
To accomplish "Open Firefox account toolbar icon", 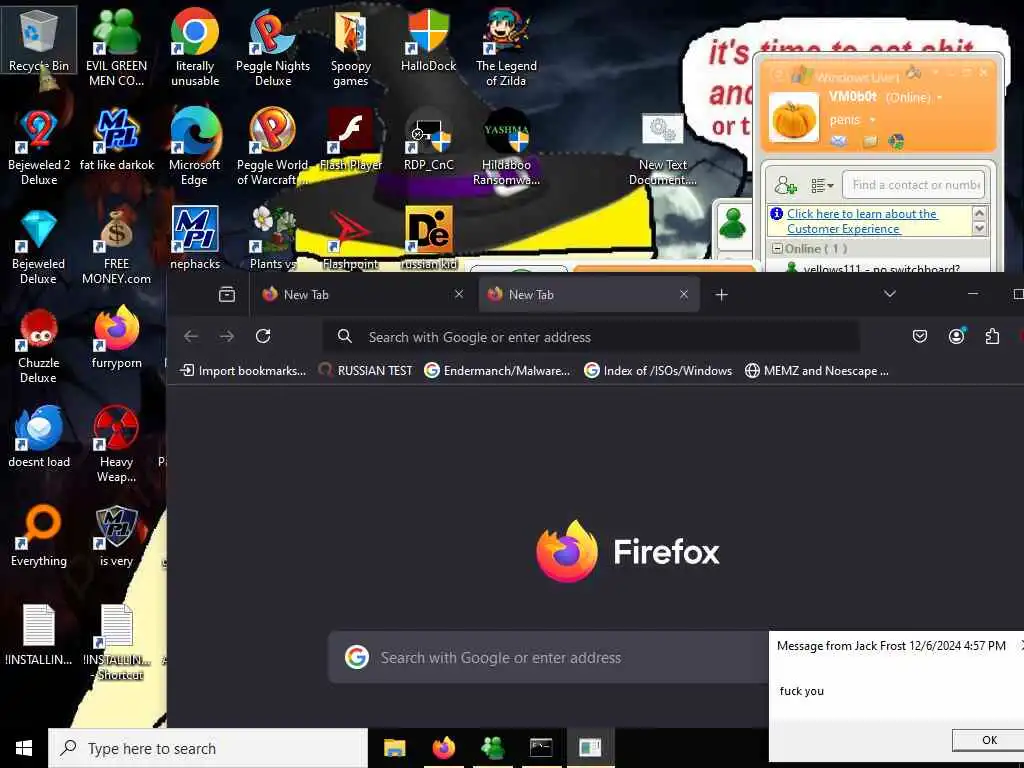I will [x=956, y=337].
